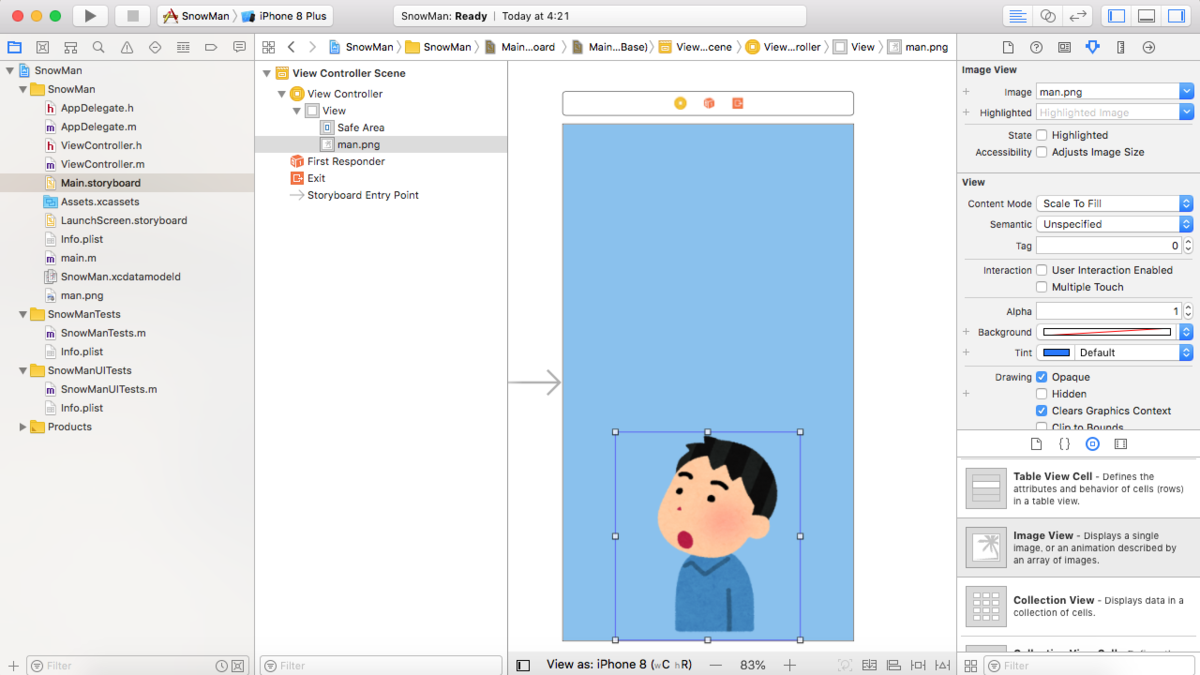Open the Connections inspector
Screen dimensions: 1200x675
coord(1148,47)
